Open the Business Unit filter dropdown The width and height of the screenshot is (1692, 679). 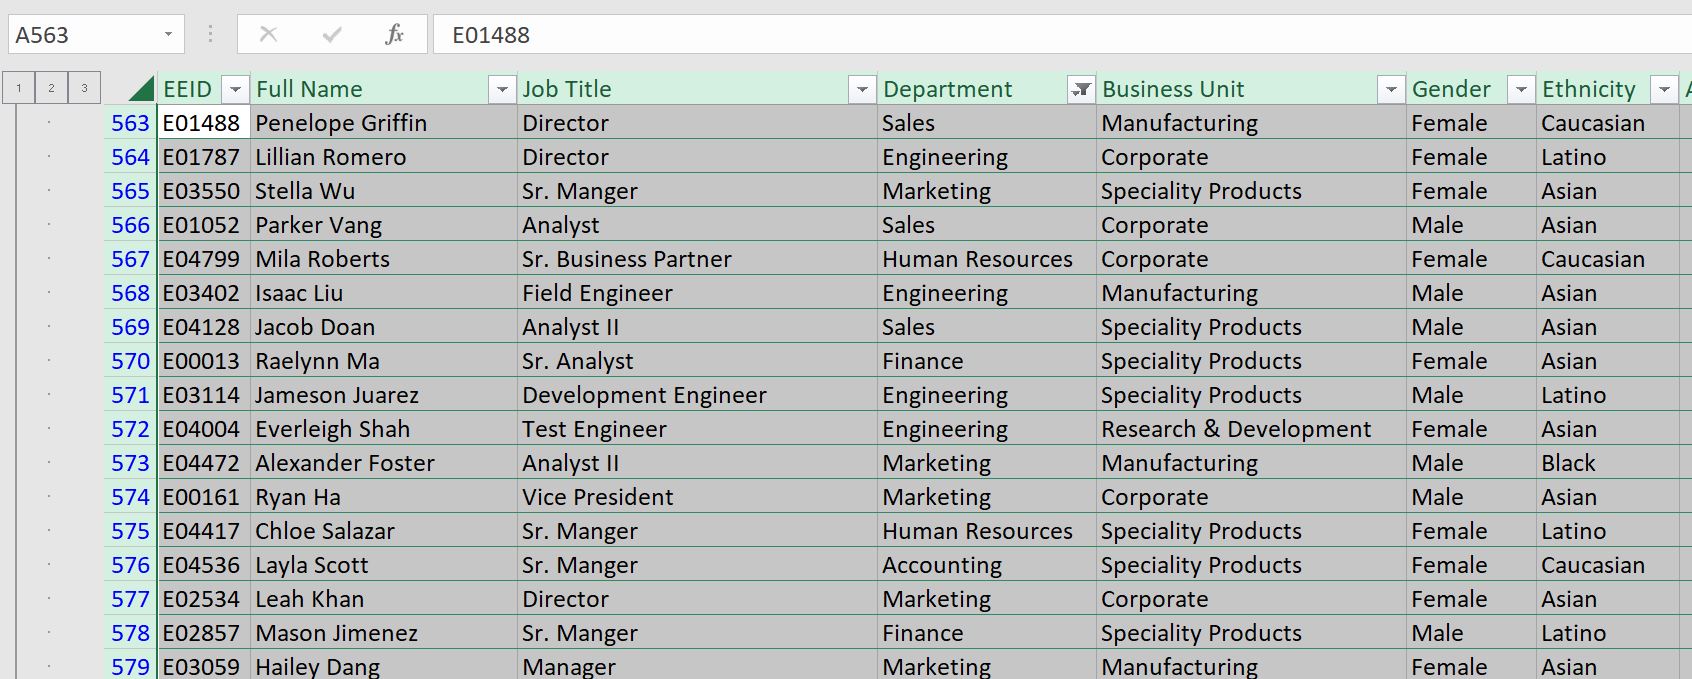pos(1391,89)
